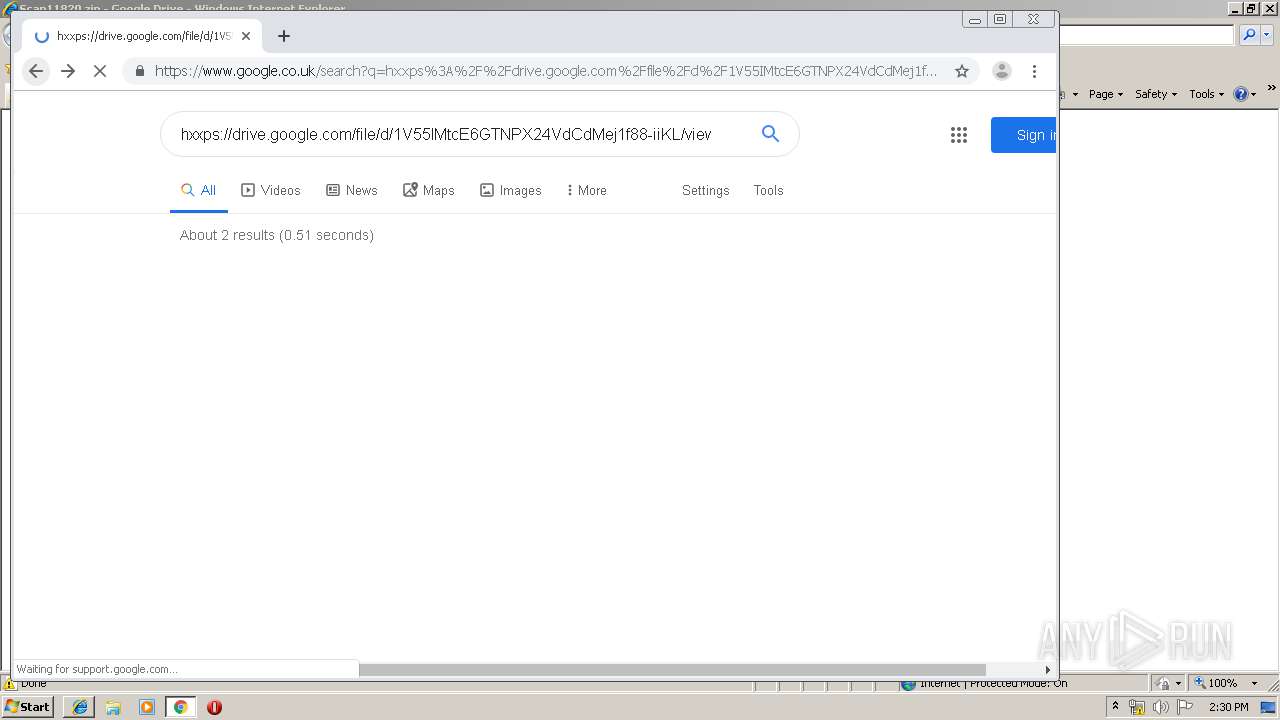Click the Internet Explorer search box
Viewport: 1280px width, 720px height.
click(1147, 35)
